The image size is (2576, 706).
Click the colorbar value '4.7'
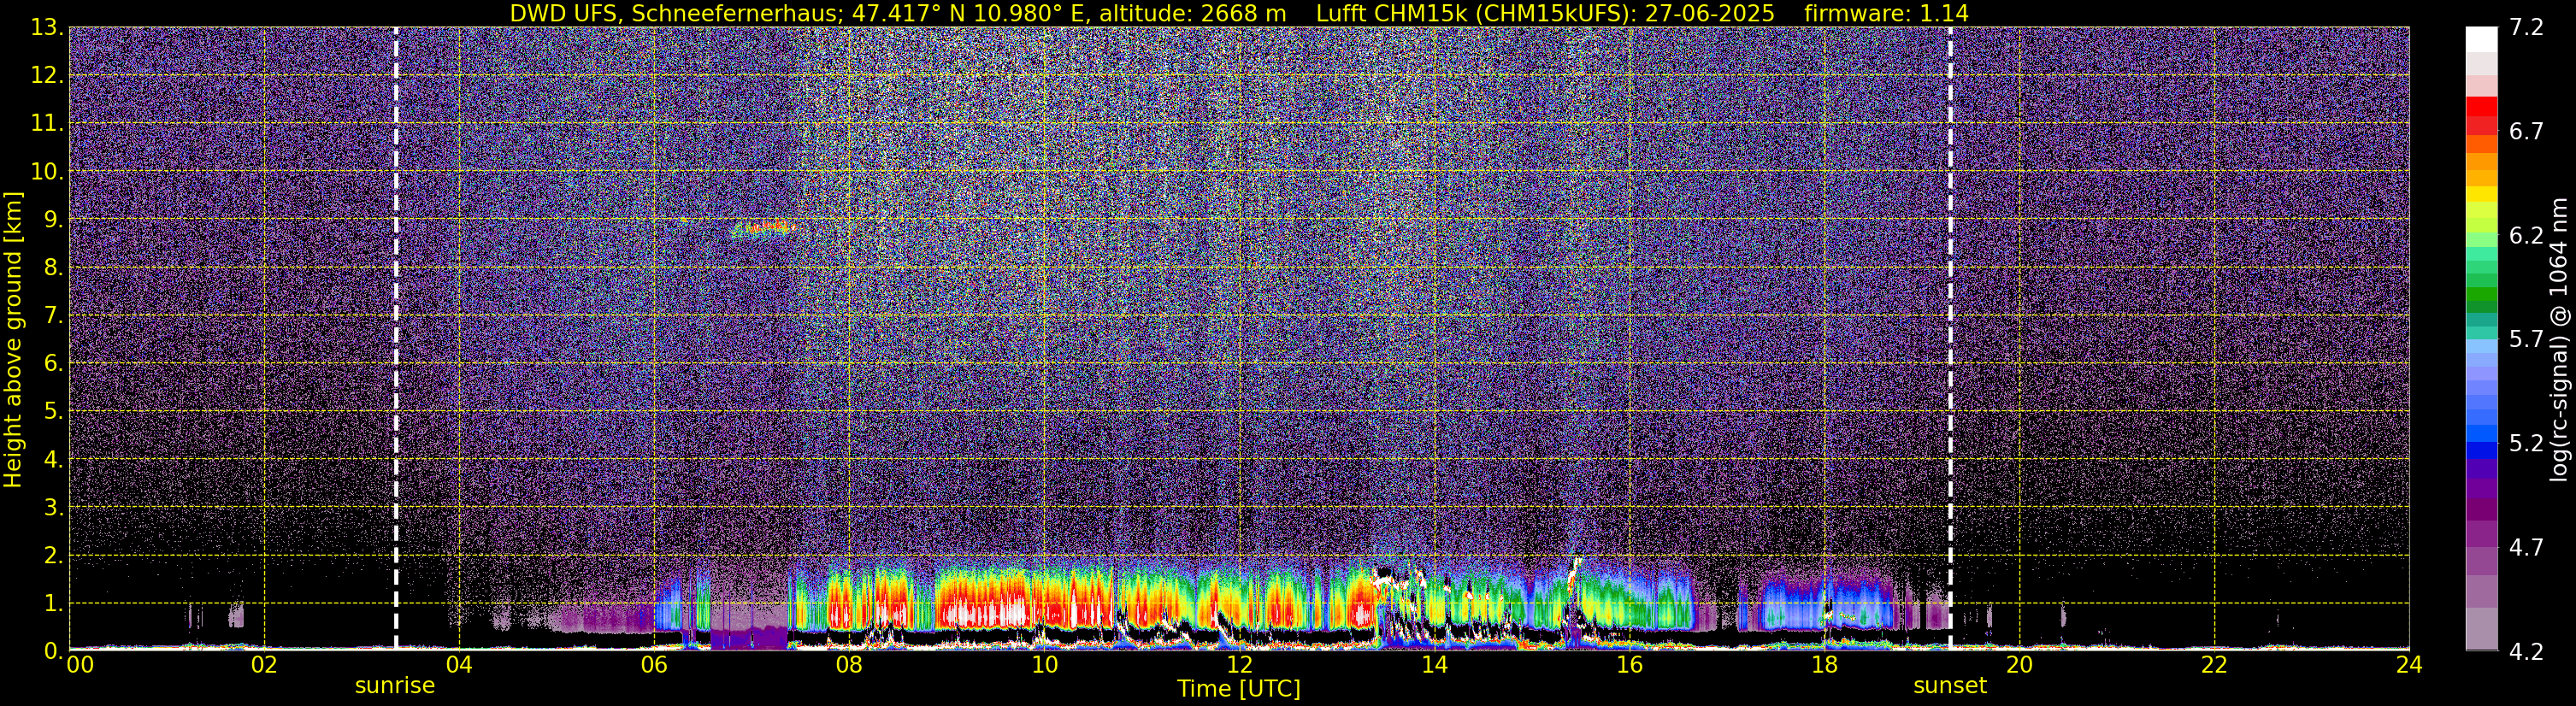pyautogui.click(x=2526, y=548)
